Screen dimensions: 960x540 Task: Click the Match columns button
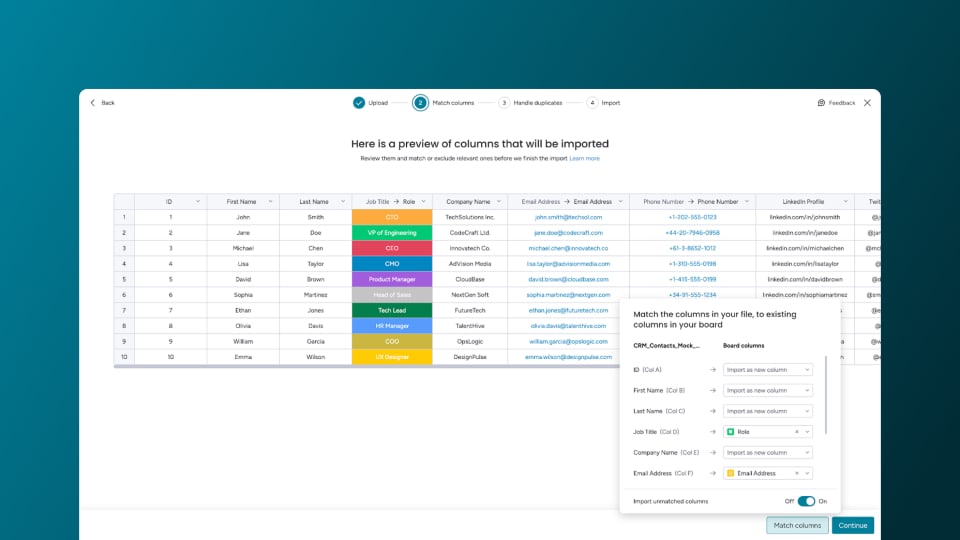[x=797, y=525]
